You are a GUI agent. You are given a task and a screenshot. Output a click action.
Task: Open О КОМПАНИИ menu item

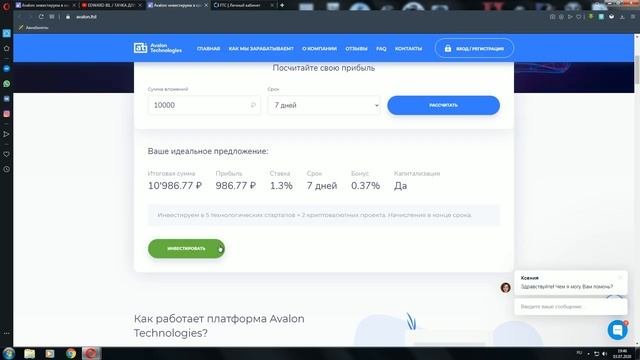point(319,49)
